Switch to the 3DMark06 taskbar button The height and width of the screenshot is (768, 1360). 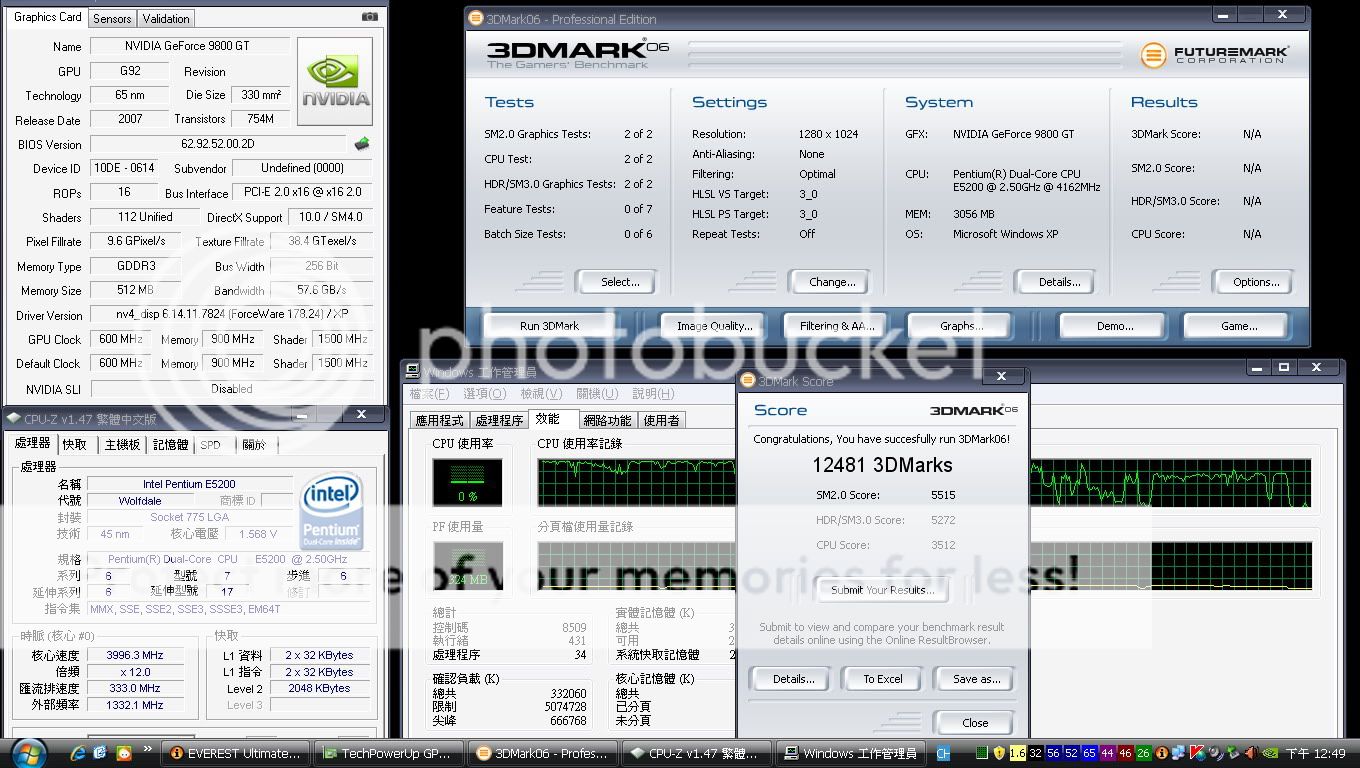click(x=541, y=753)
